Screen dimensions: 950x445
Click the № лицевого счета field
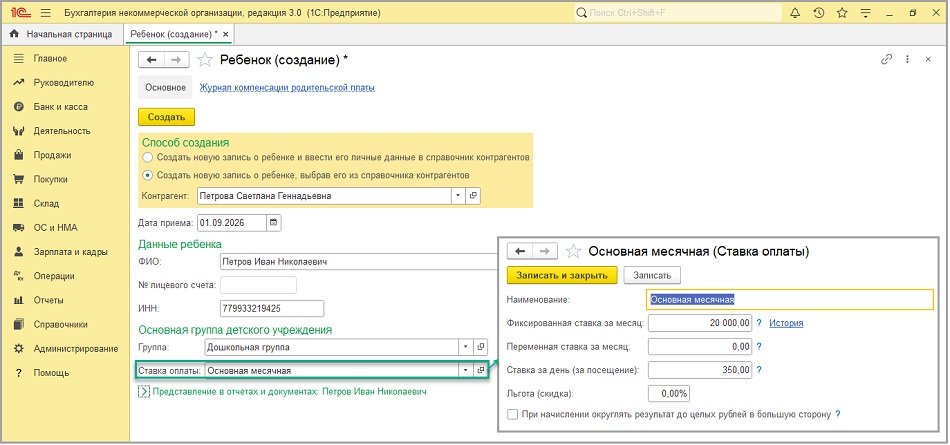click(x=259, y=285)
